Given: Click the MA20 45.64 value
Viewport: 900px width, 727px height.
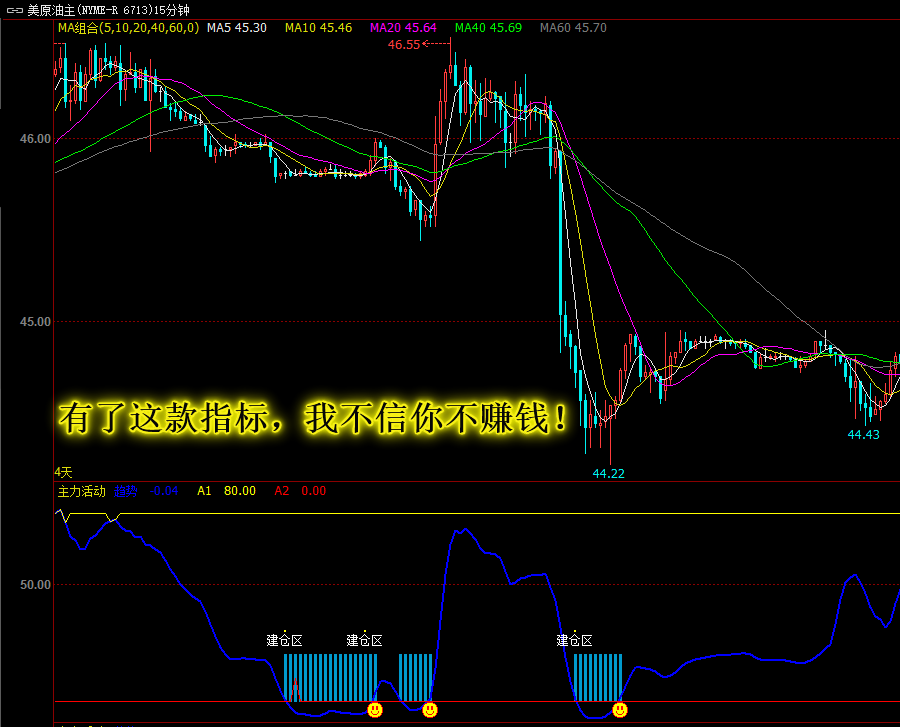Looking at the screenshot, I should coord(403,28).
